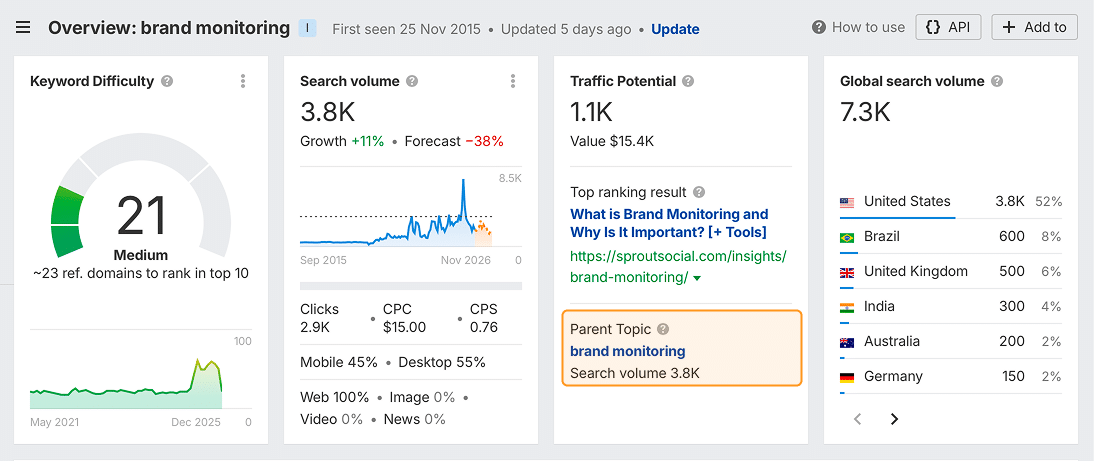
Task: Click the United States flag icon
Action: pyautogui.click(x=847, y=202)
